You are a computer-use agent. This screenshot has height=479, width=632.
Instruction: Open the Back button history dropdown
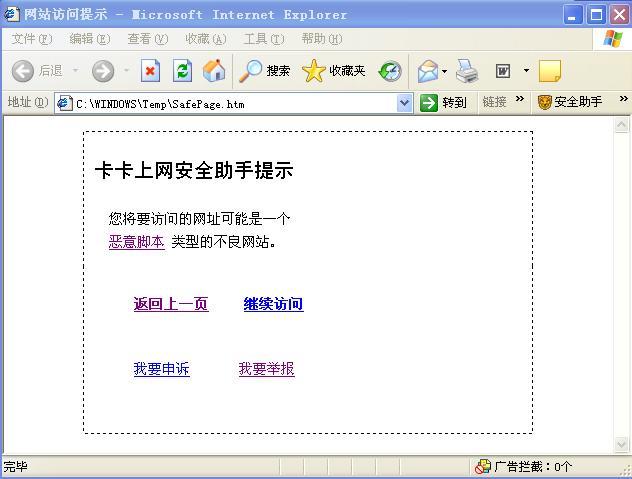75,71
